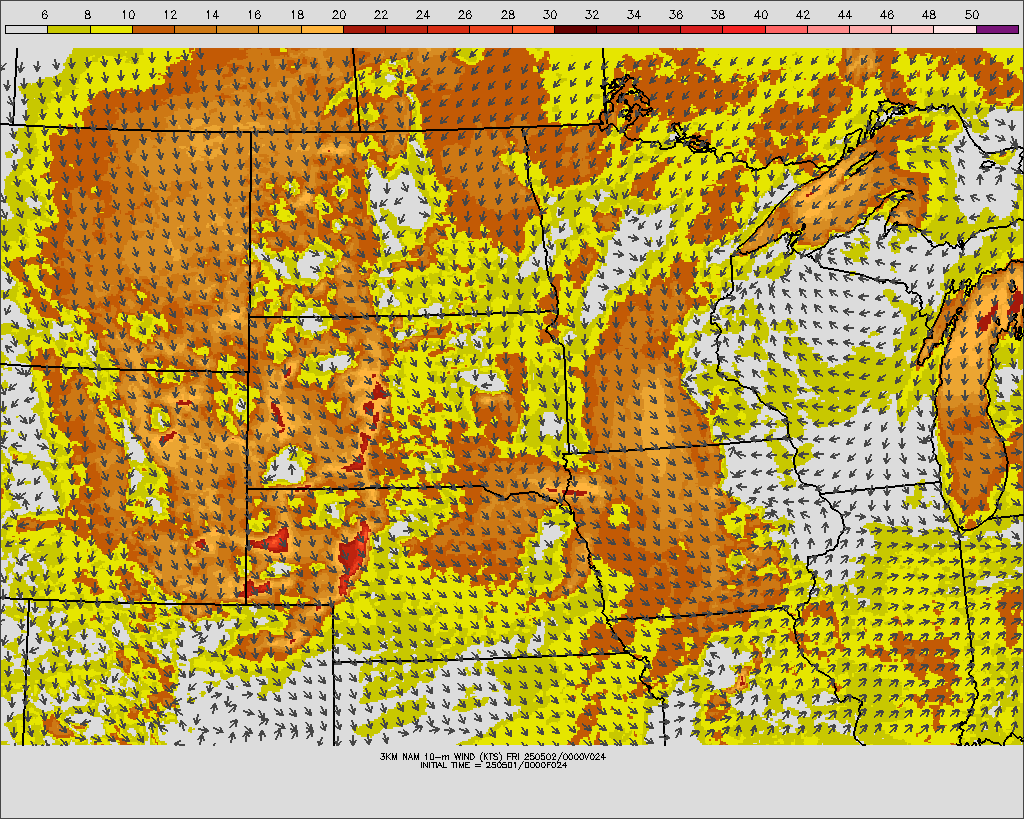Click the legend label "10"

tap(128, 14)
